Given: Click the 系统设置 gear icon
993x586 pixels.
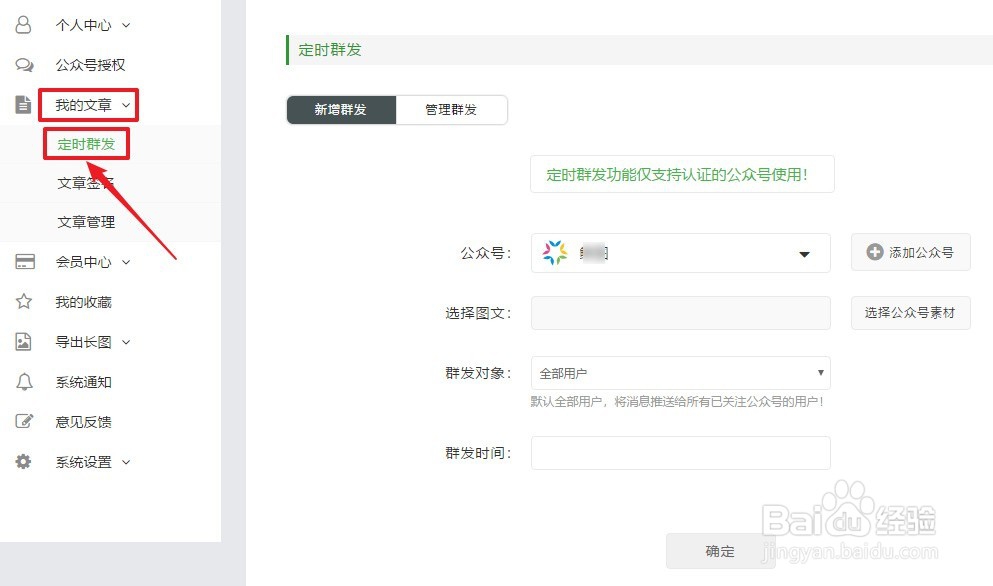Looking at the screenshot, I should pos(24,462).
